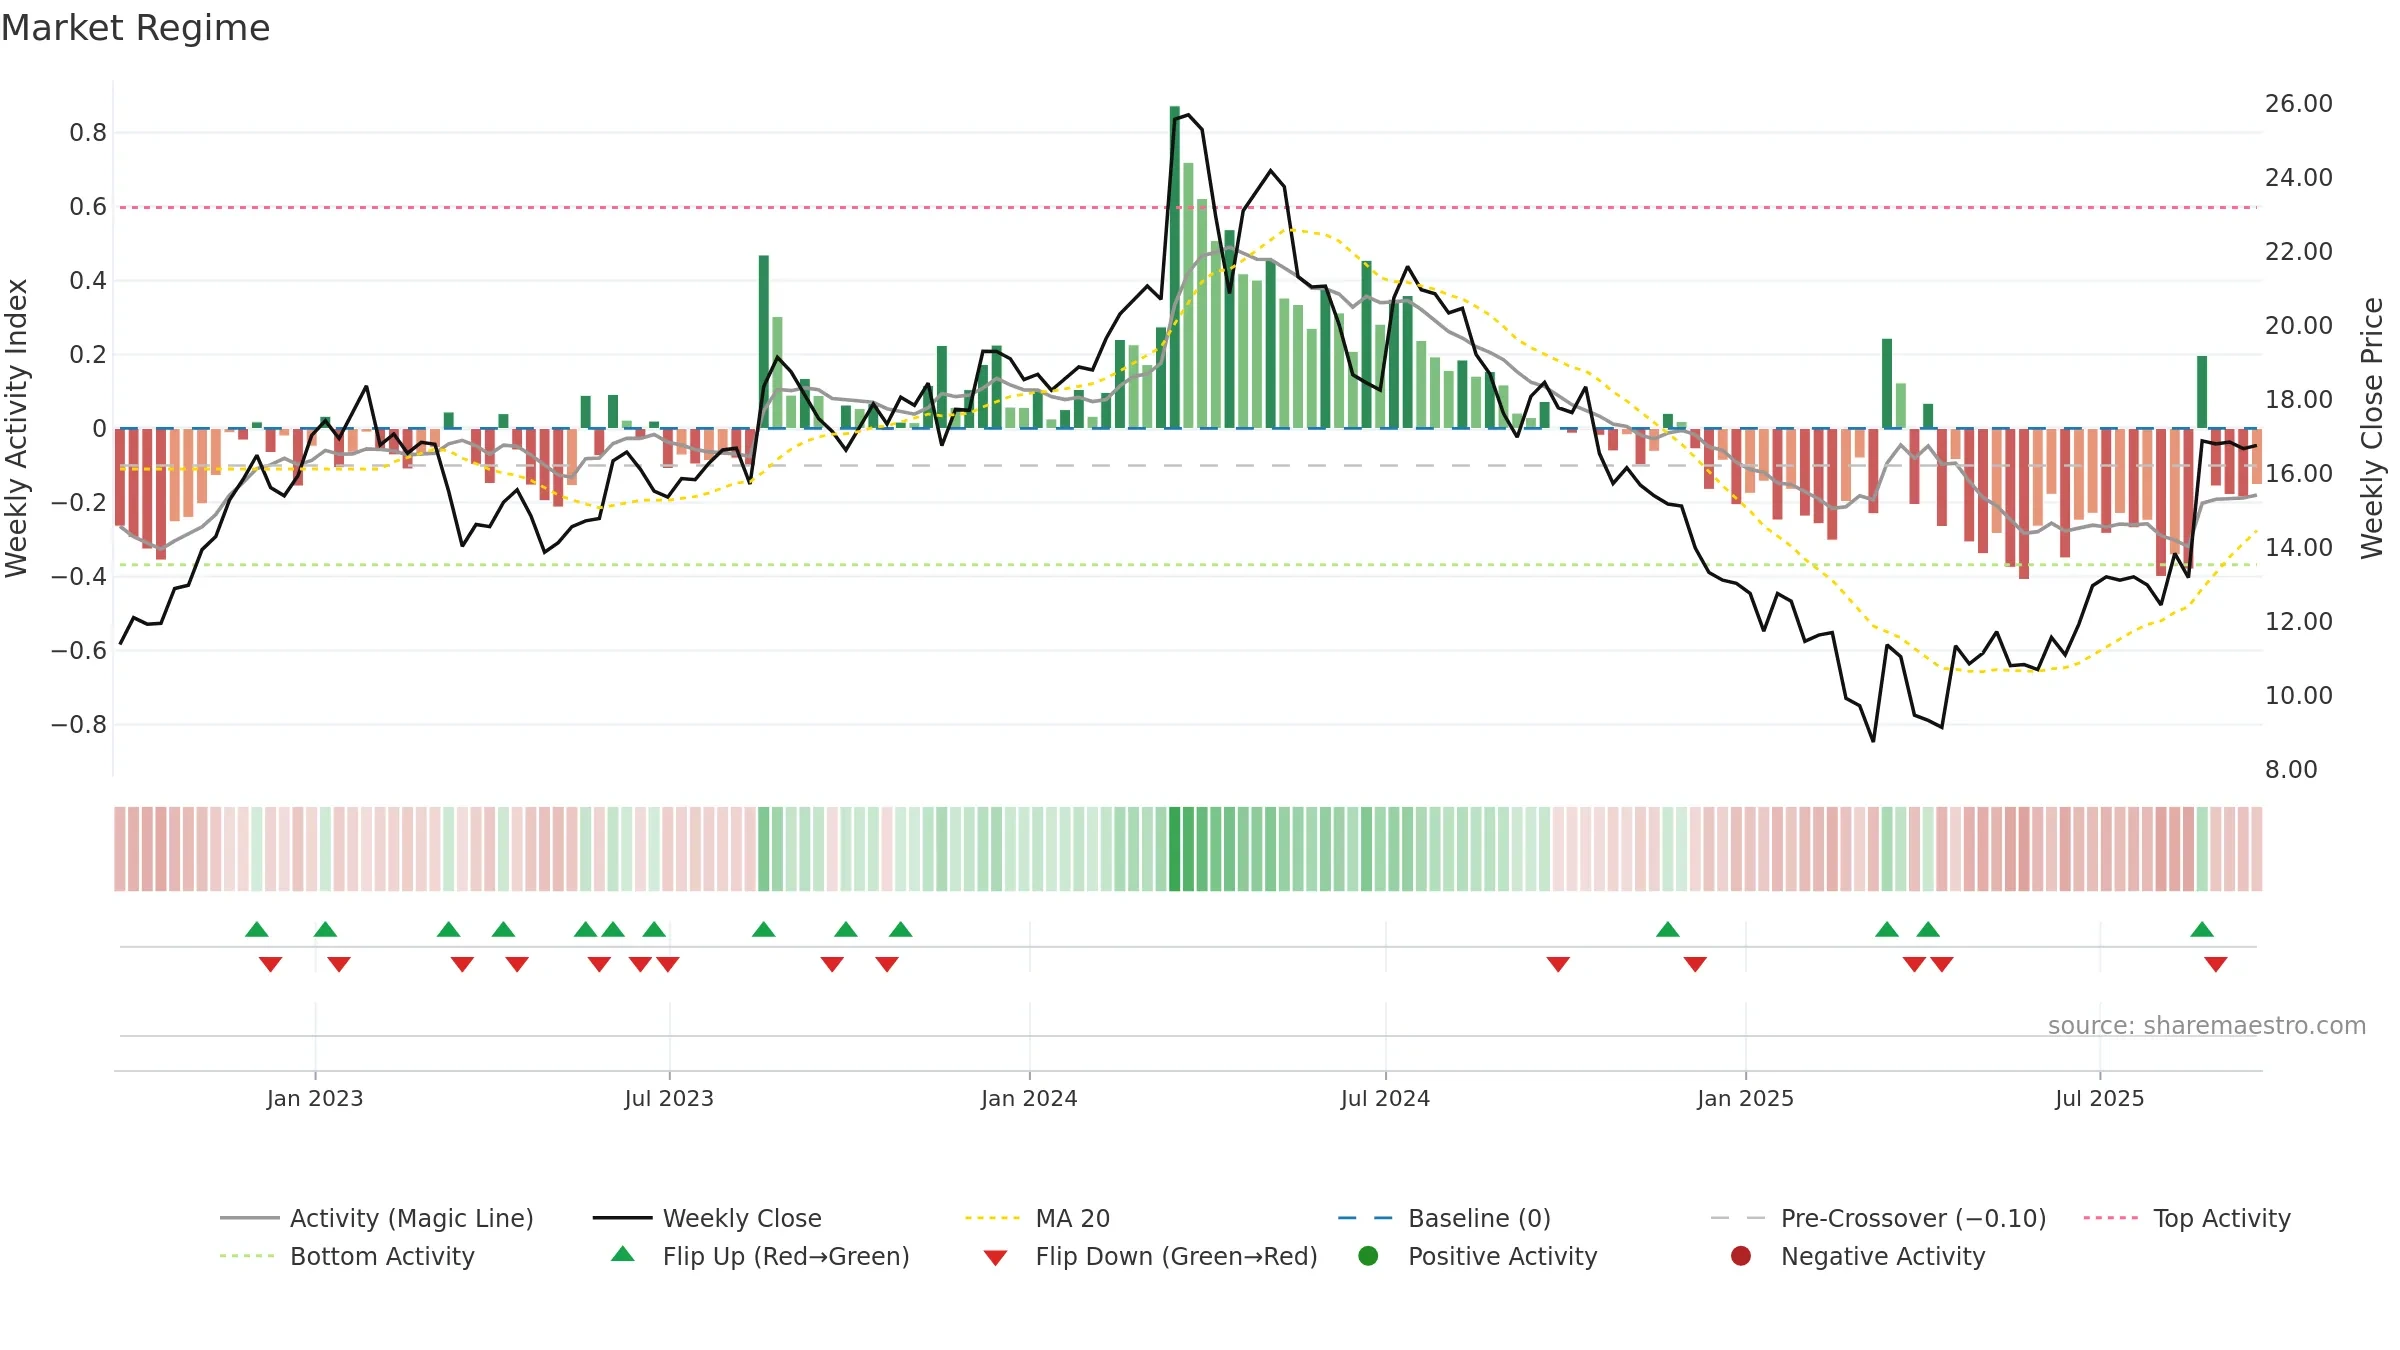2400x1350 pixels.
Task: Click the 0.8 activity axis tick
Action: click(88, 132)
